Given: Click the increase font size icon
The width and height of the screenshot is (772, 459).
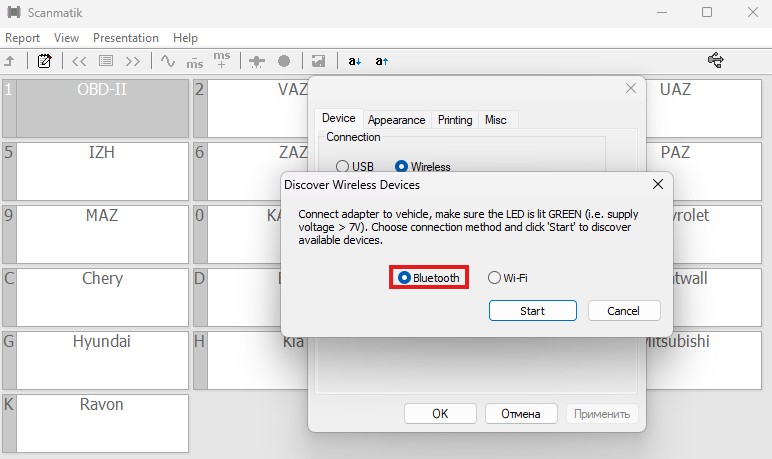Looking at the screenshot, I should (x=381, y=61).
